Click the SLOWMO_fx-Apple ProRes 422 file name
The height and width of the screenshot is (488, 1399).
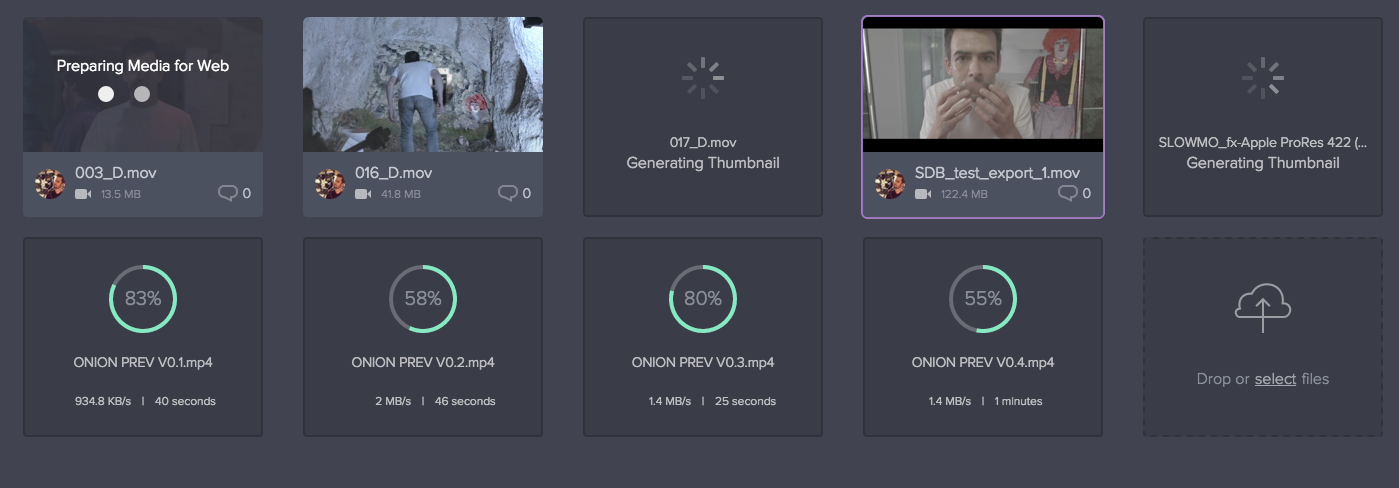point(1263,143)
